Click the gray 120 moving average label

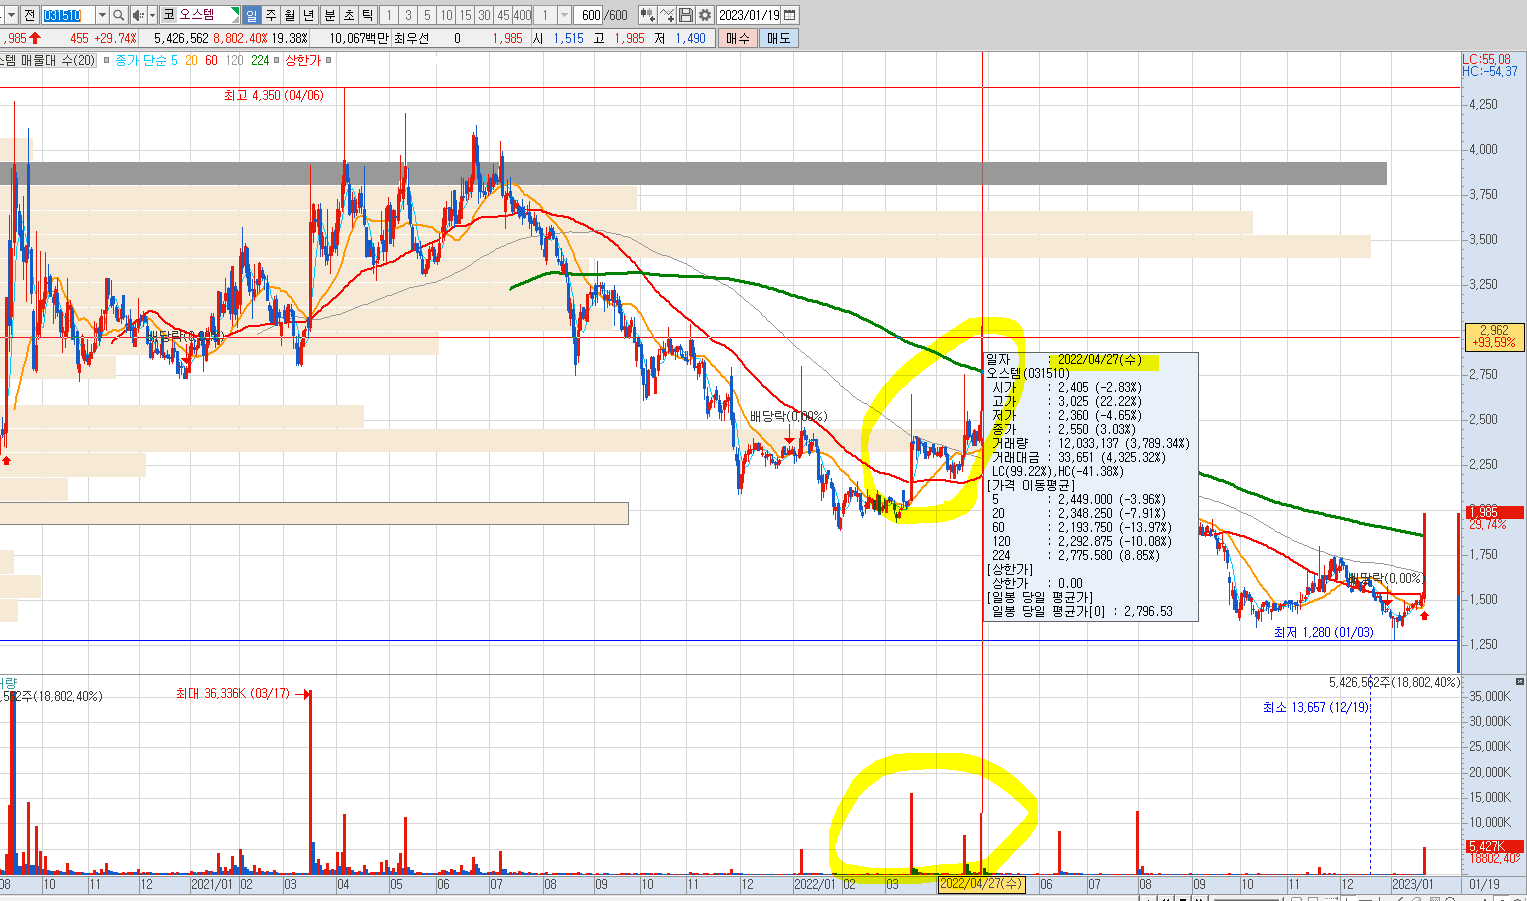tap(234, 60)
